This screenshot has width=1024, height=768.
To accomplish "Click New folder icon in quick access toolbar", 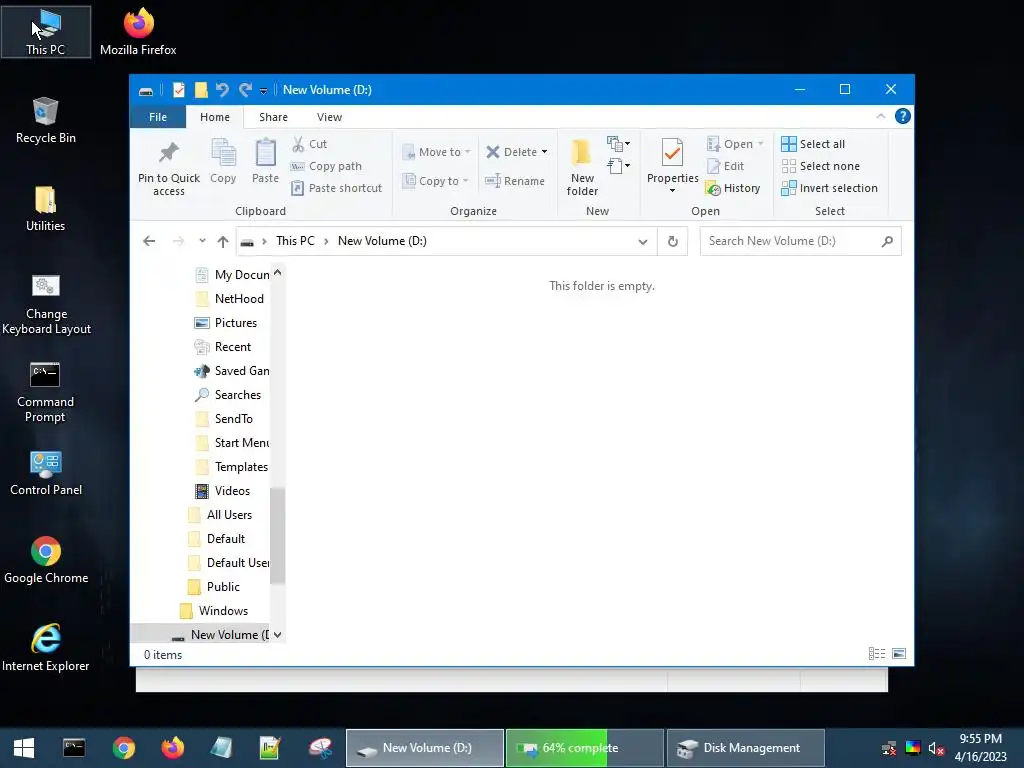I will (201, 89).
